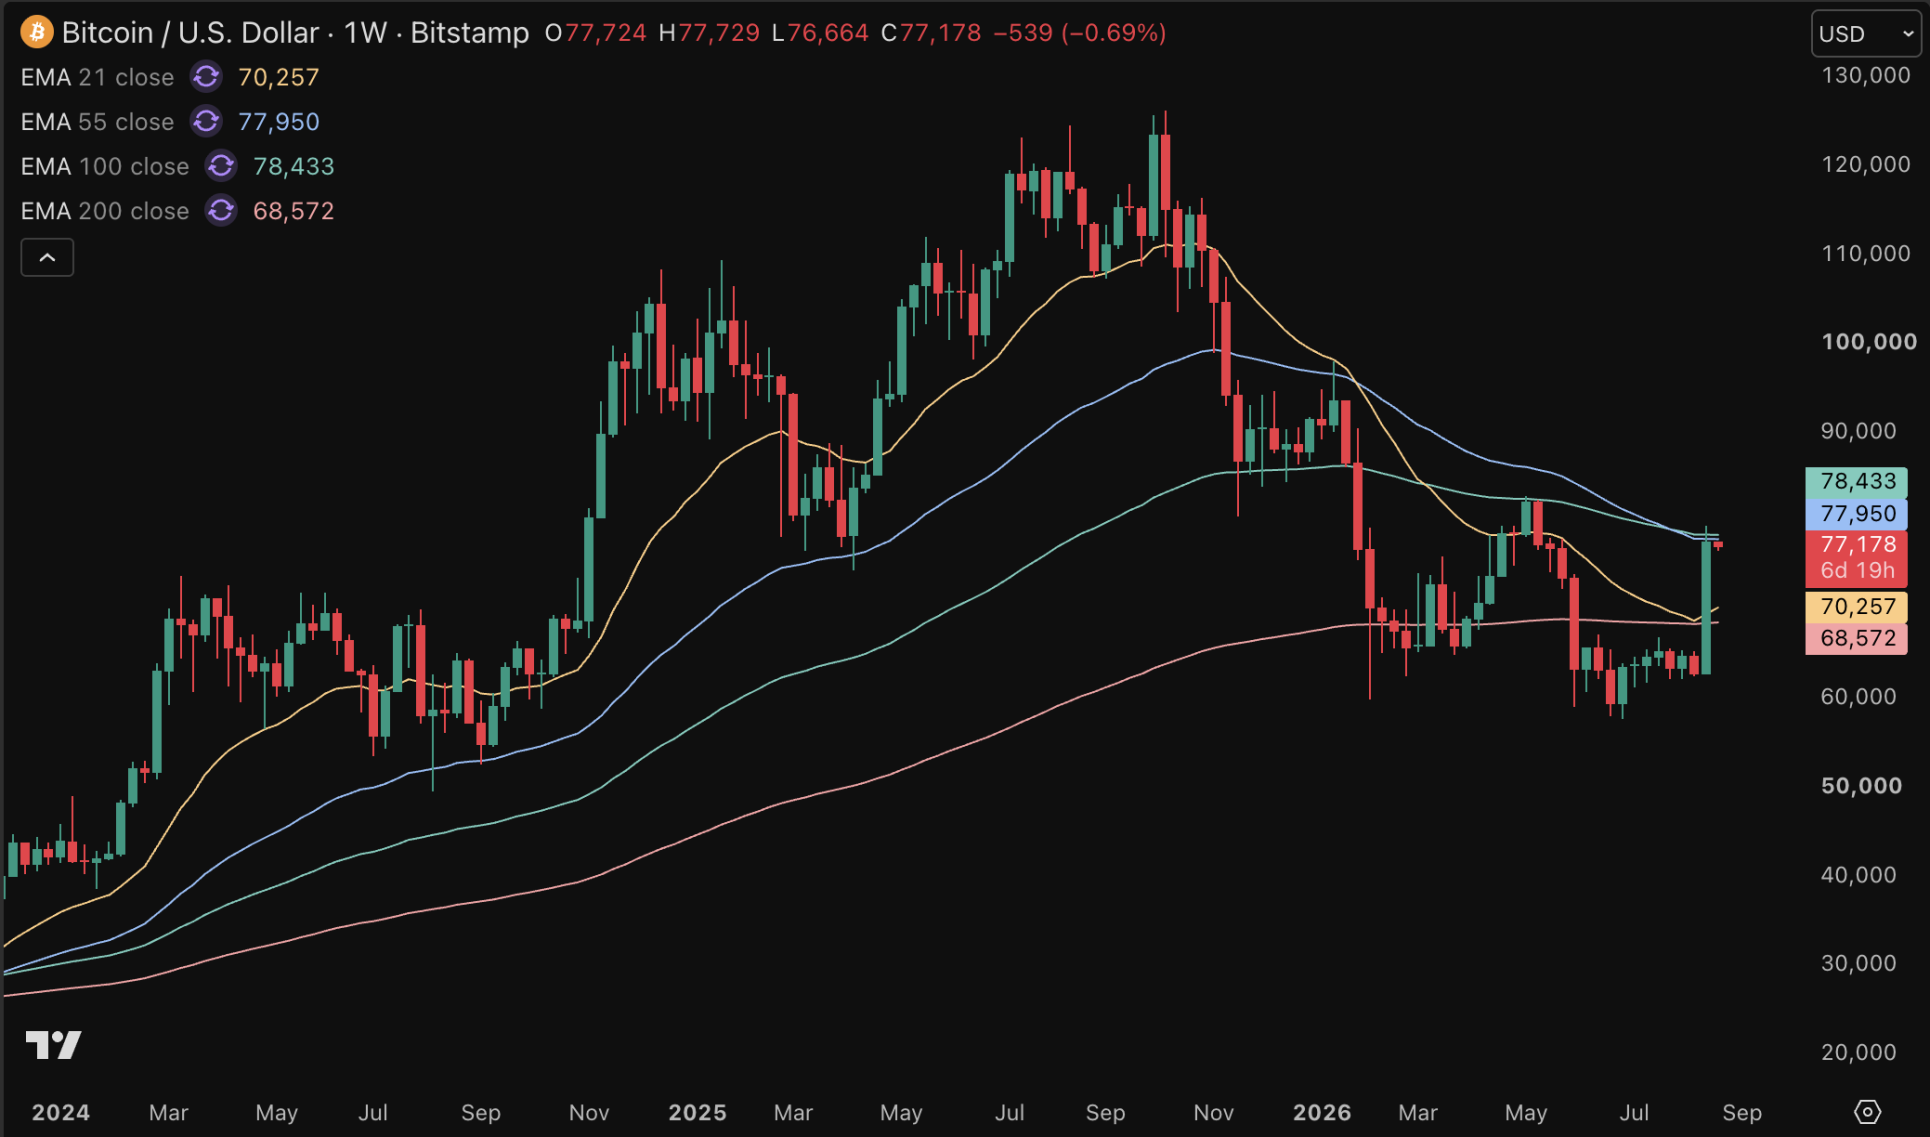Click the EMA 55 value 77,950 in legend
Screen dimensions: 1930x1137
point(279,122)
